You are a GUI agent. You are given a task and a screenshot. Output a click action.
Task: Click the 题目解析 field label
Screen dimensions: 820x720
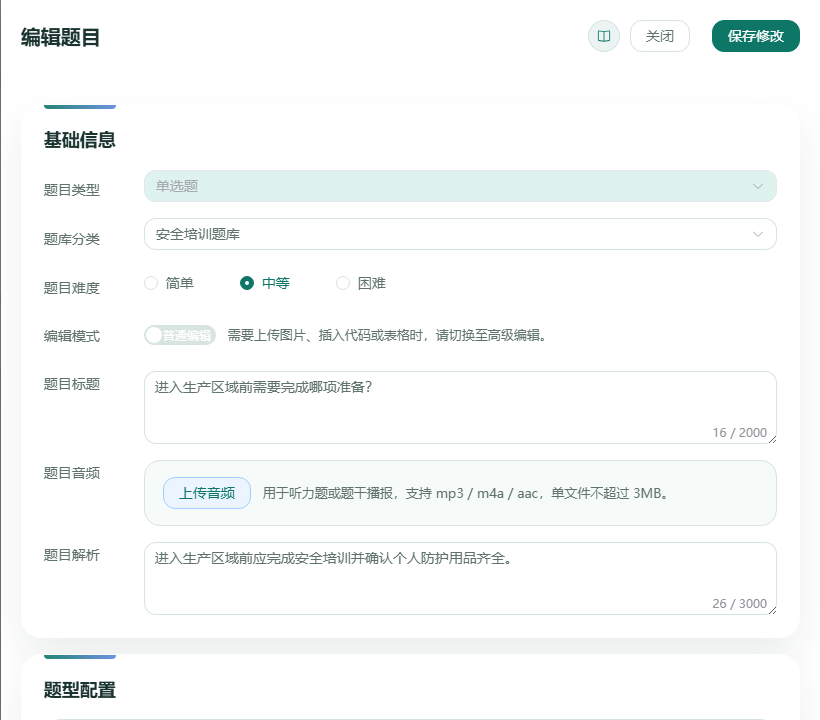point(72,555)
